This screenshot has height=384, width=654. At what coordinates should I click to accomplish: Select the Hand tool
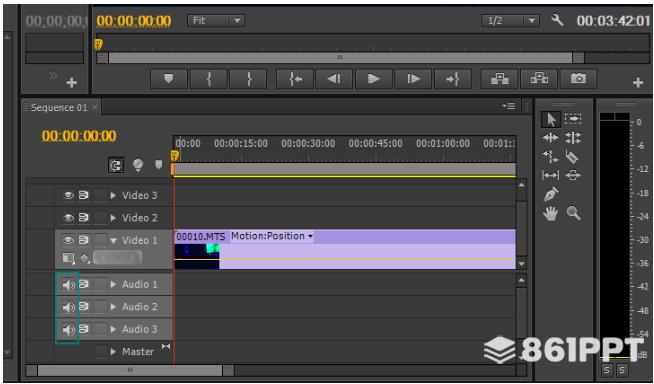click(x=551, y=213)
